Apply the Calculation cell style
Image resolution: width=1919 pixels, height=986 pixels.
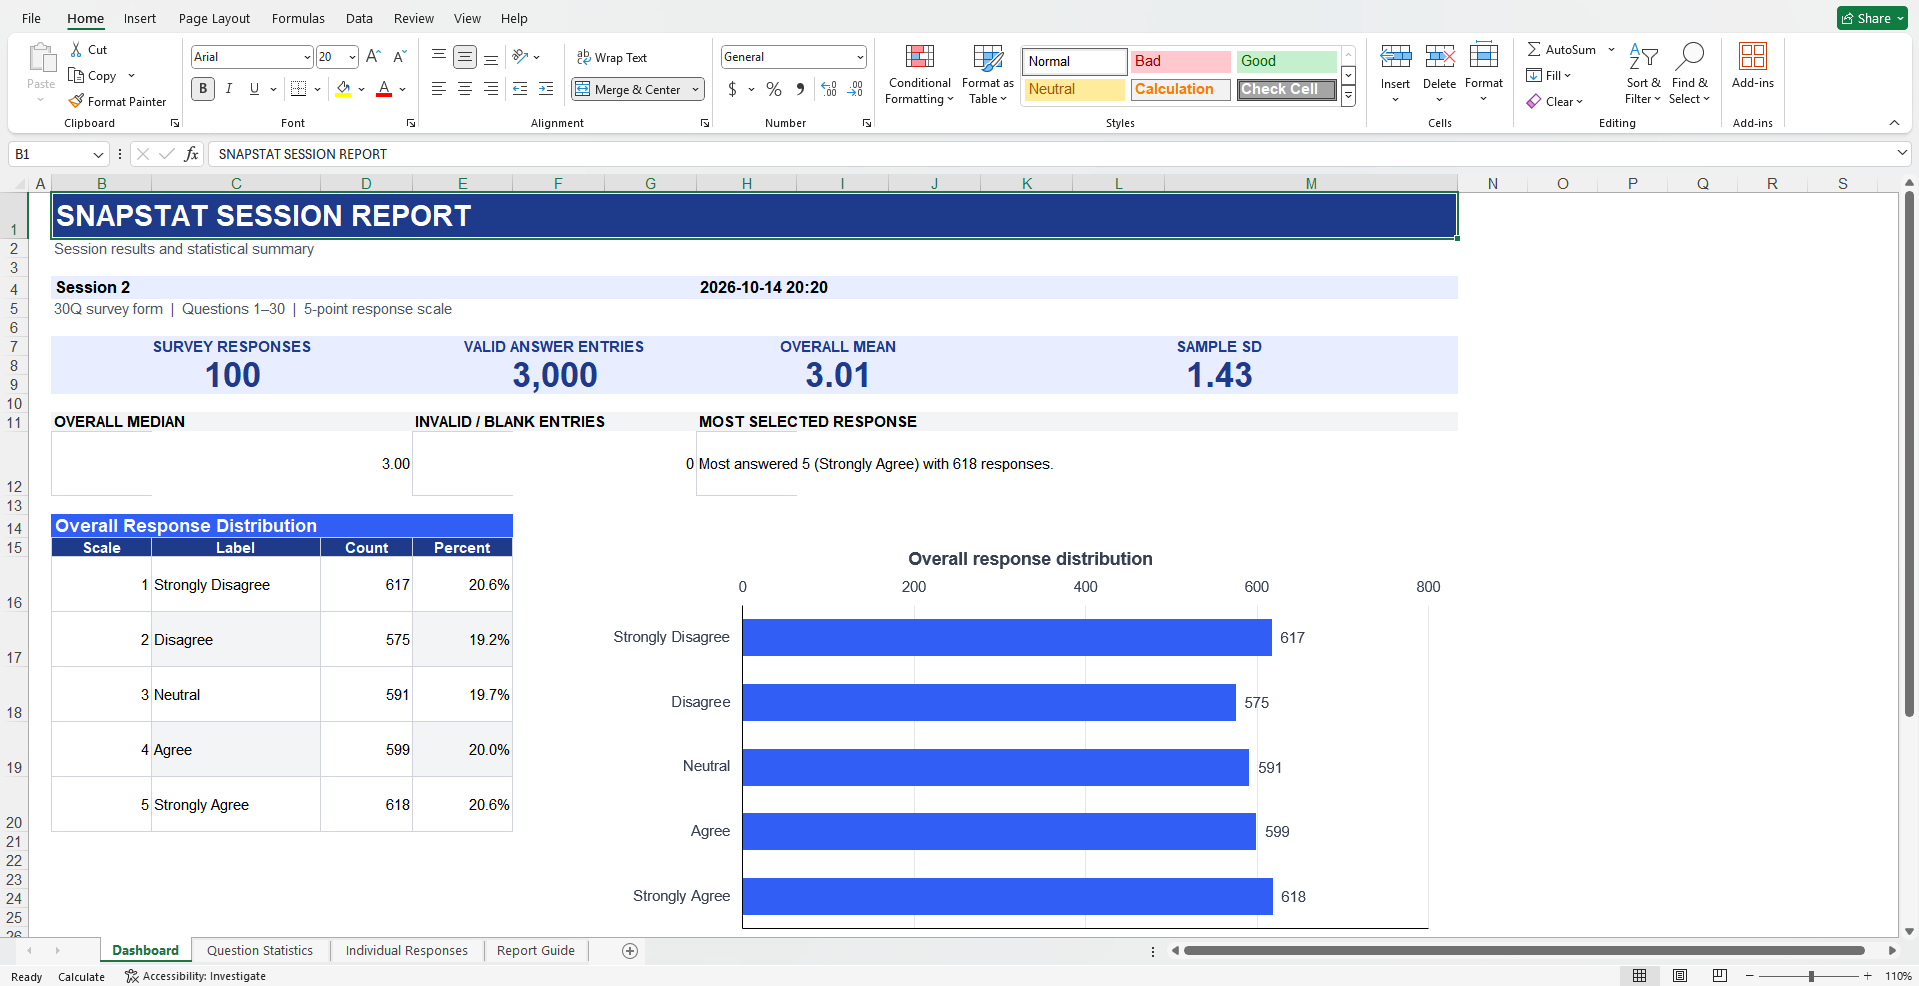pyautogui.click(x=1180, y=89)
